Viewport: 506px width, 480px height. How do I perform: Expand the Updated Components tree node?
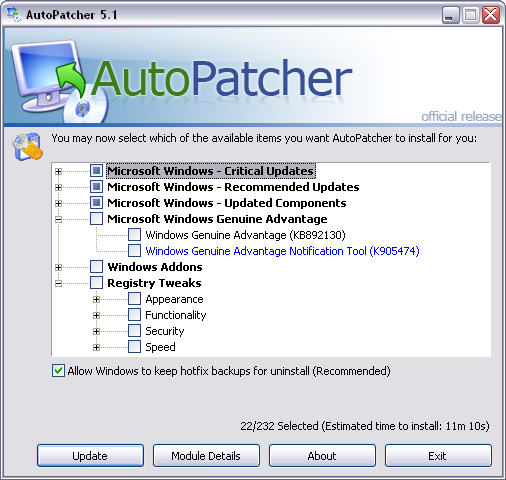58,203
